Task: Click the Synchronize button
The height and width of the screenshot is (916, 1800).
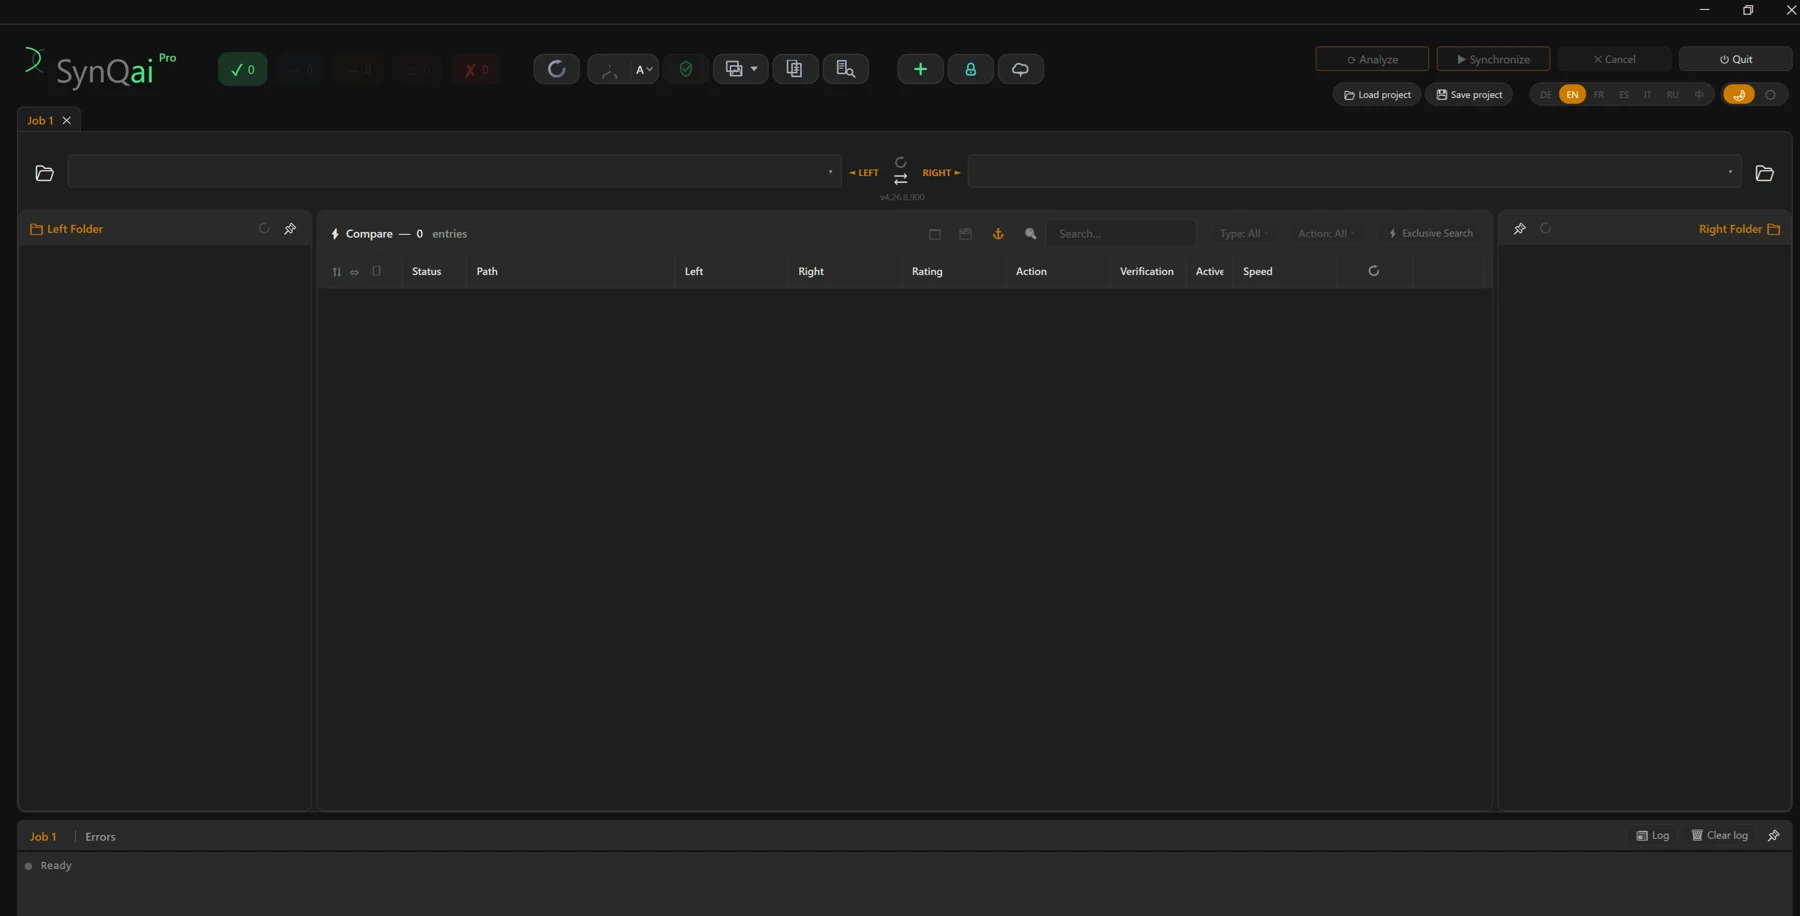Action: [x=1493, y=59]
